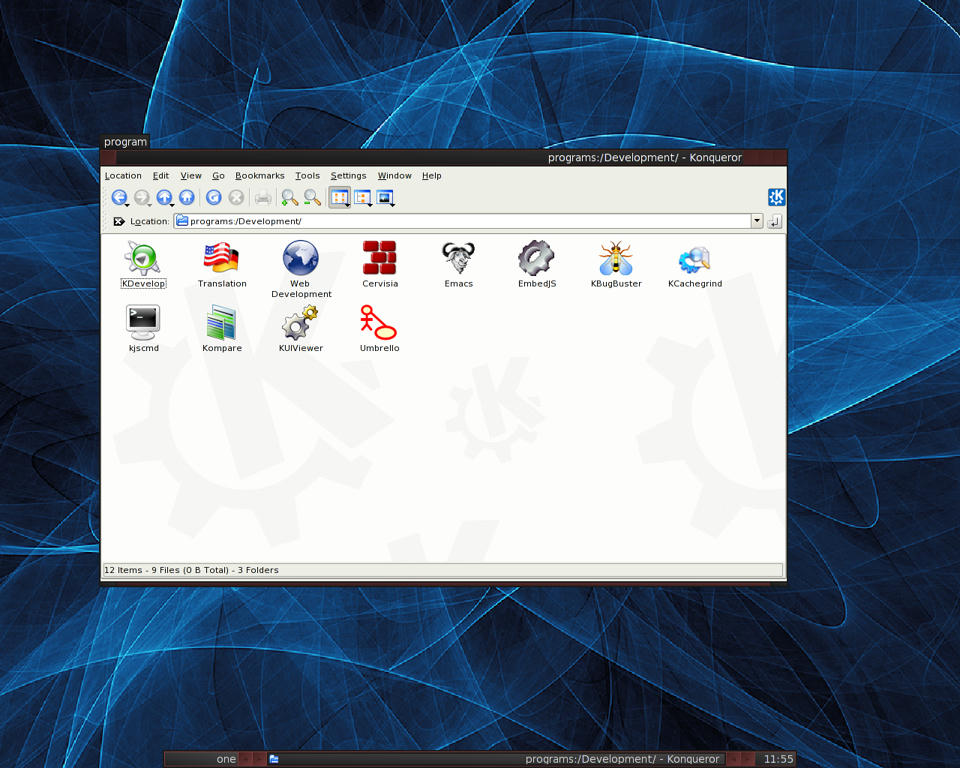960x768 pixels.
Task: Zoom in with the magnifier plus icon
Action: click(x=289, y=197)
